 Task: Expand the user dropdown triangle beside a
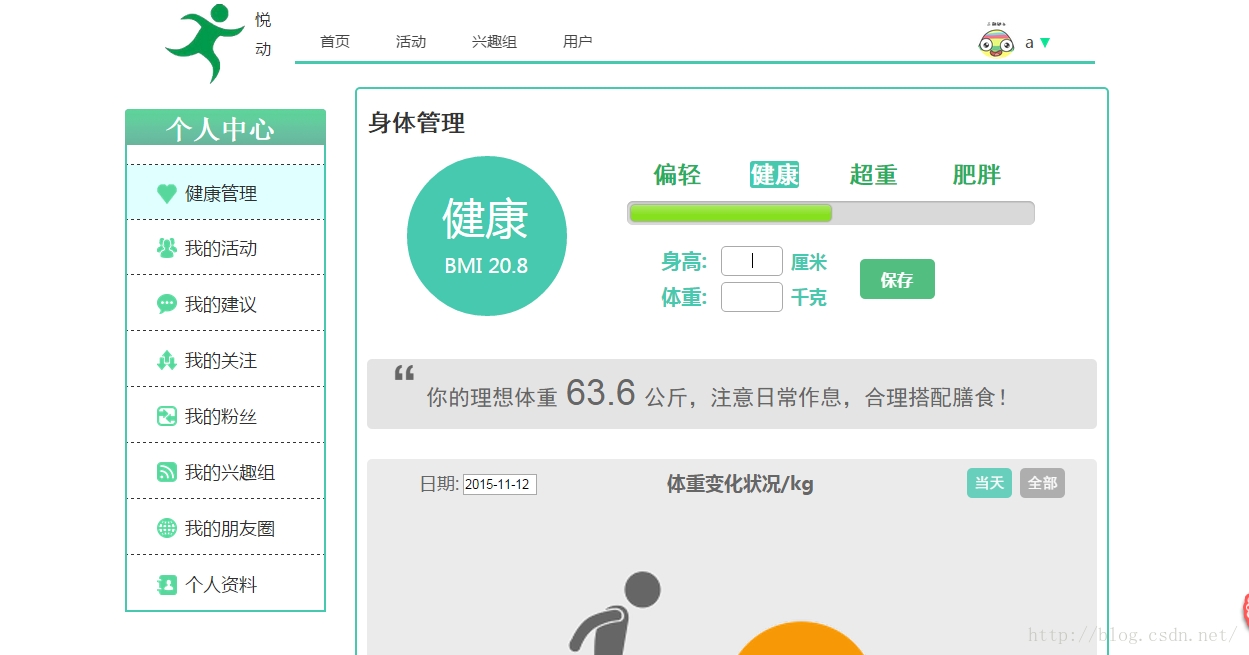coord(1045,43)
